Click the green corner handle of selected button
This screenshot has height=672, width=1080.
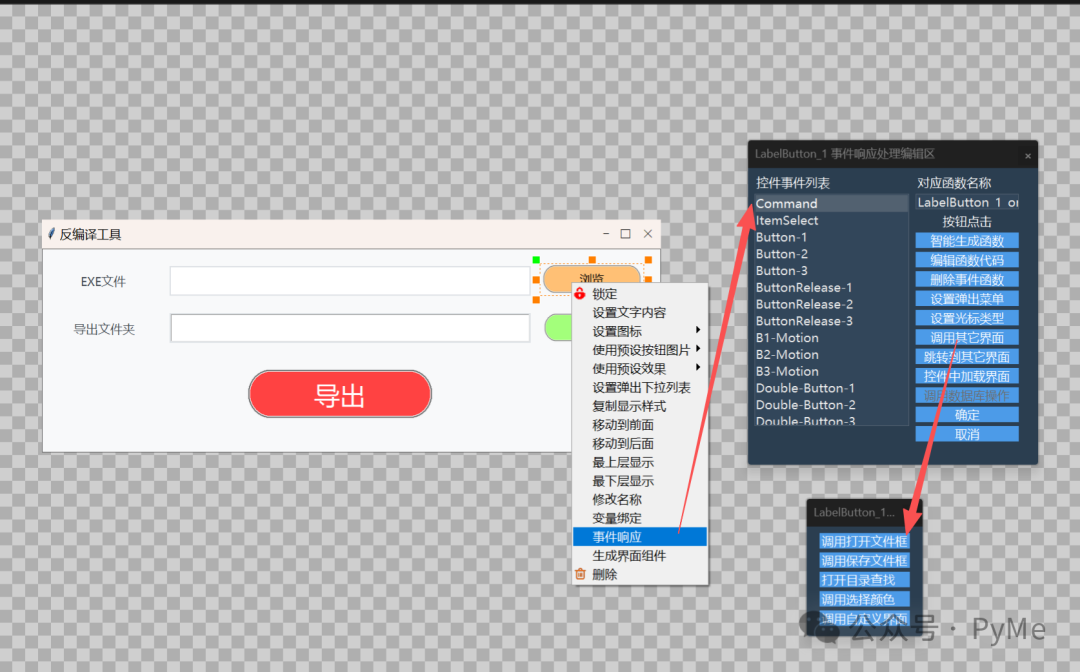point(536,260)
